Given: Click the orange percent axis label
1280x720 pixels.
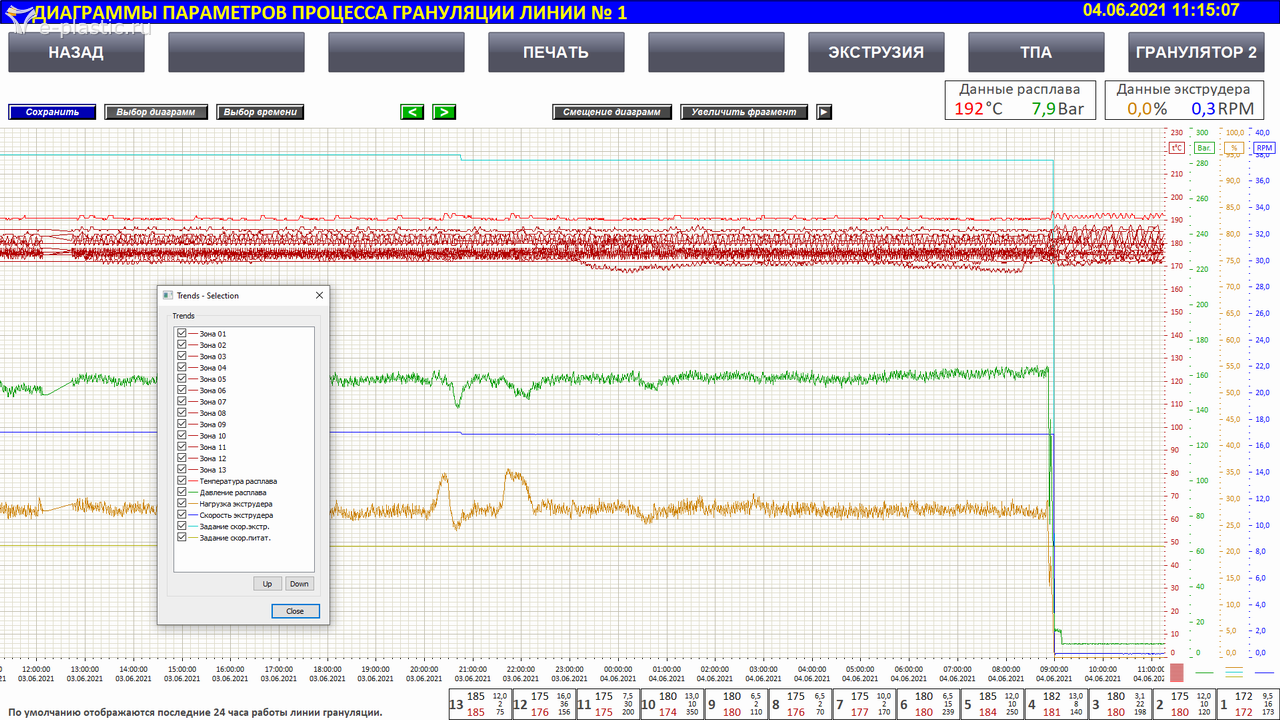Looking at the screenshot, I should pos(1235,147).
